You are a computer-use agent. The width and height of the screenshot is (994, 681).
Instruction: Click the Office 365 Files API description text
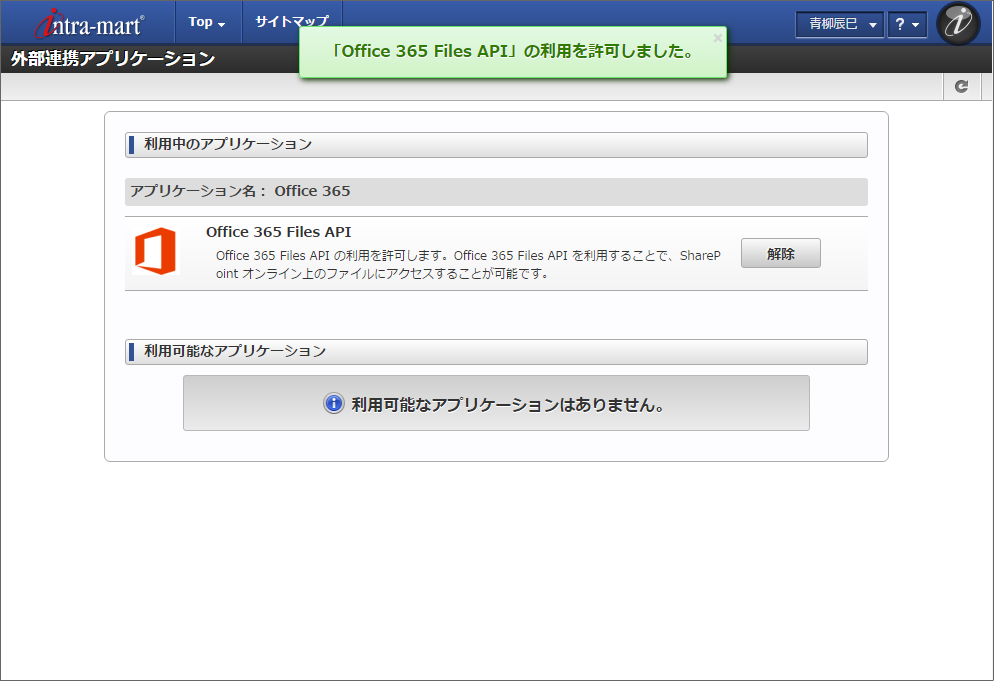[x=468, y=264]
